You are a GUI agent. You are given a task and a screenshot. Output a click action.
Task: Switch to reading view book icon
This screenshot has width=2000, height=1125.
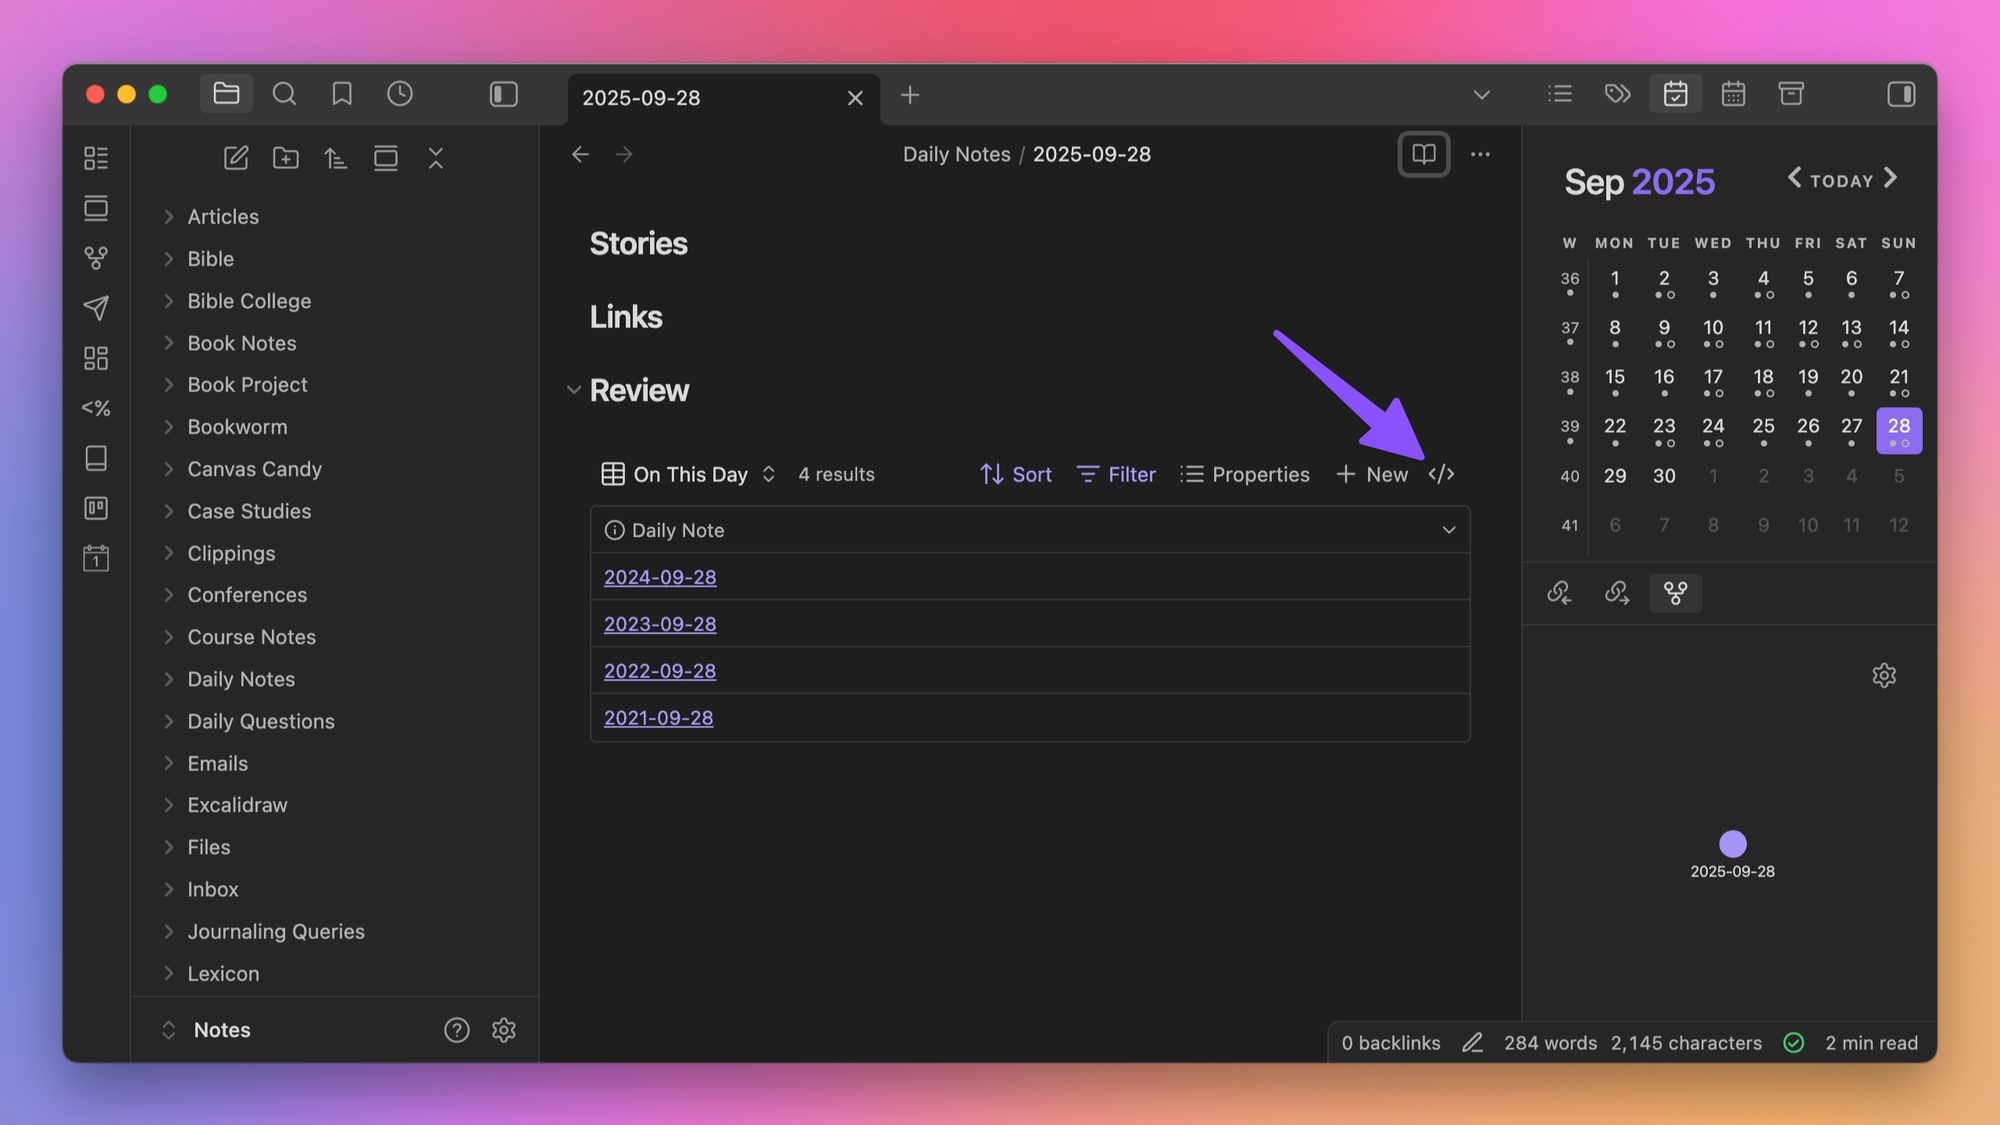tap(1423, 154)
